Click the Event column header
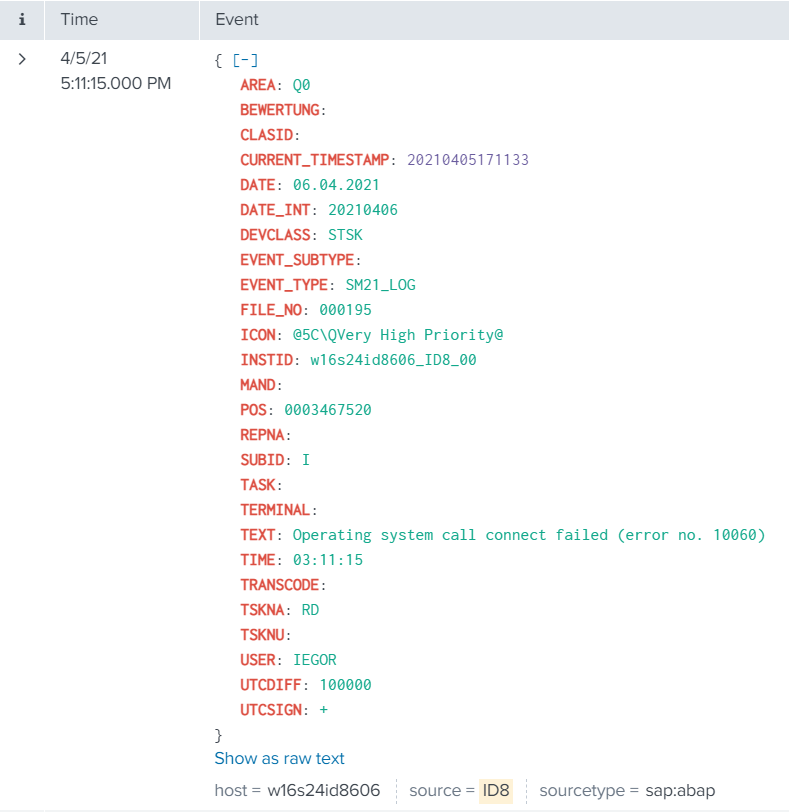This screenshot has height=812, width=789. pos(237,19)
